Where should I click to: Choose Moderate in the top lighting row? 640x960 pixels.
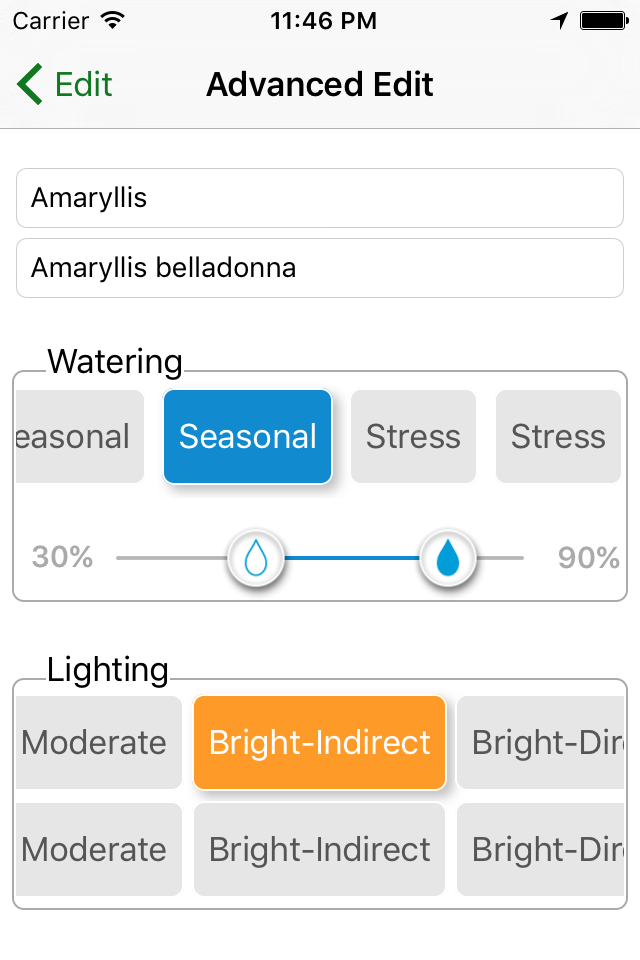pyautogui.click(x=99, y=743)
